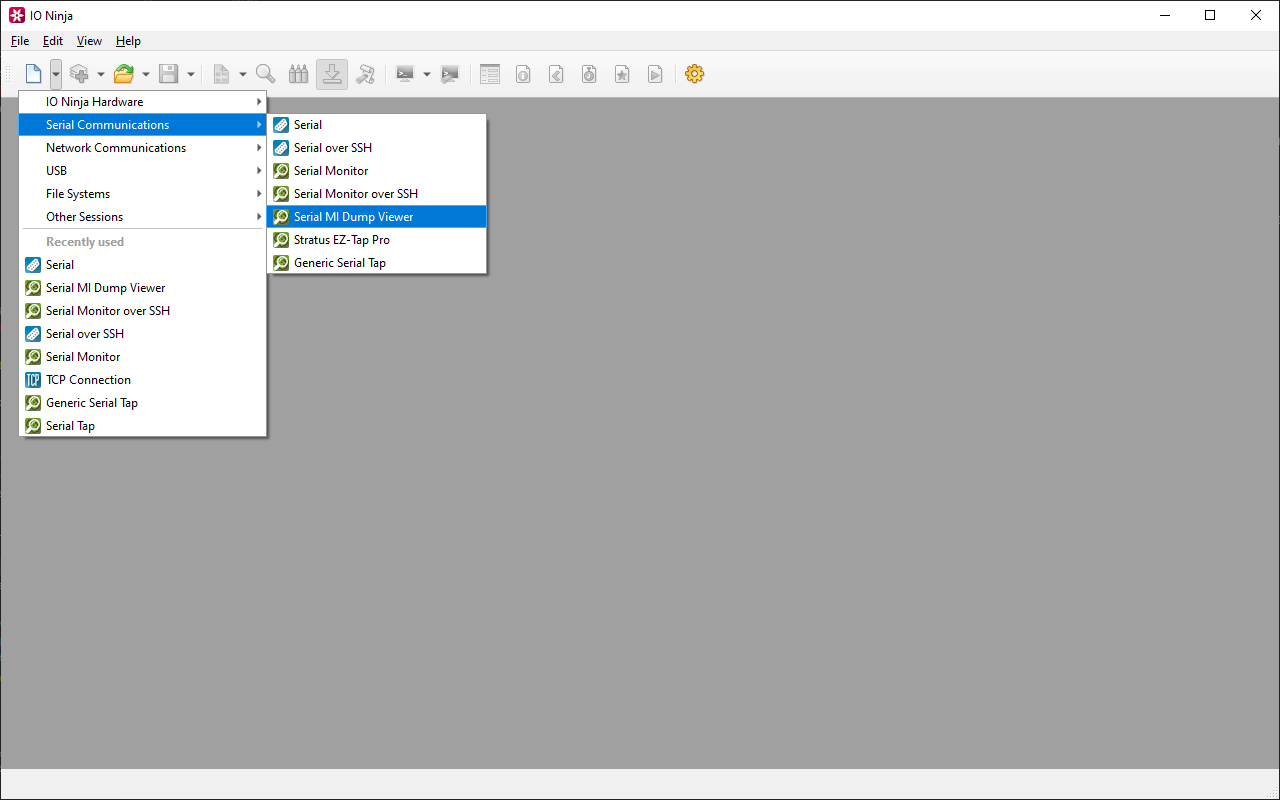Image resolution: width=1280 pixels, height=800 pixels.
Task: Open the New Session dropdown arrow
Action: coord(55,74)
